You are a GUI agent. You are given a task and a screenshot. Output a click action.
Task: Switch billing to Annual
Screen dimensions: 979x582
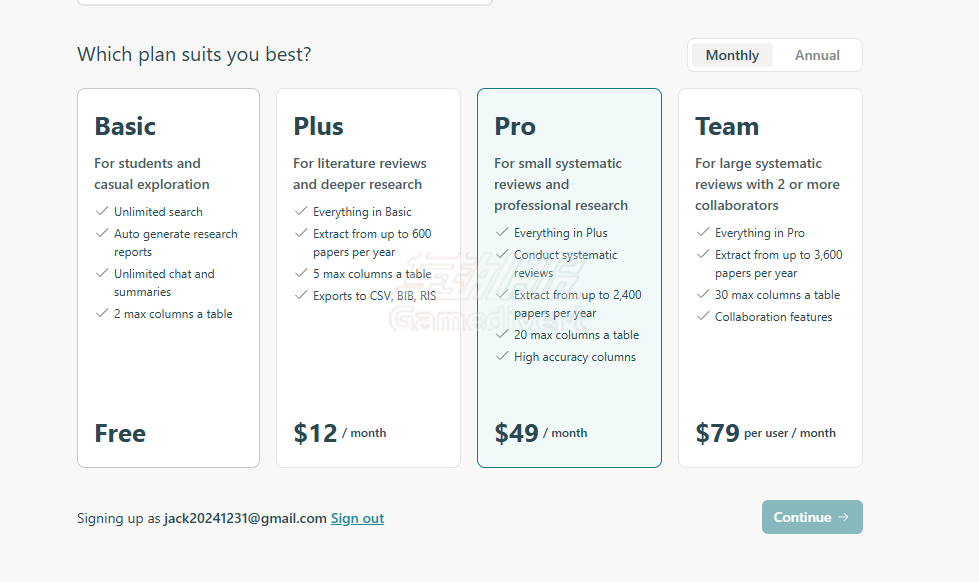click(x=817, y=55)
